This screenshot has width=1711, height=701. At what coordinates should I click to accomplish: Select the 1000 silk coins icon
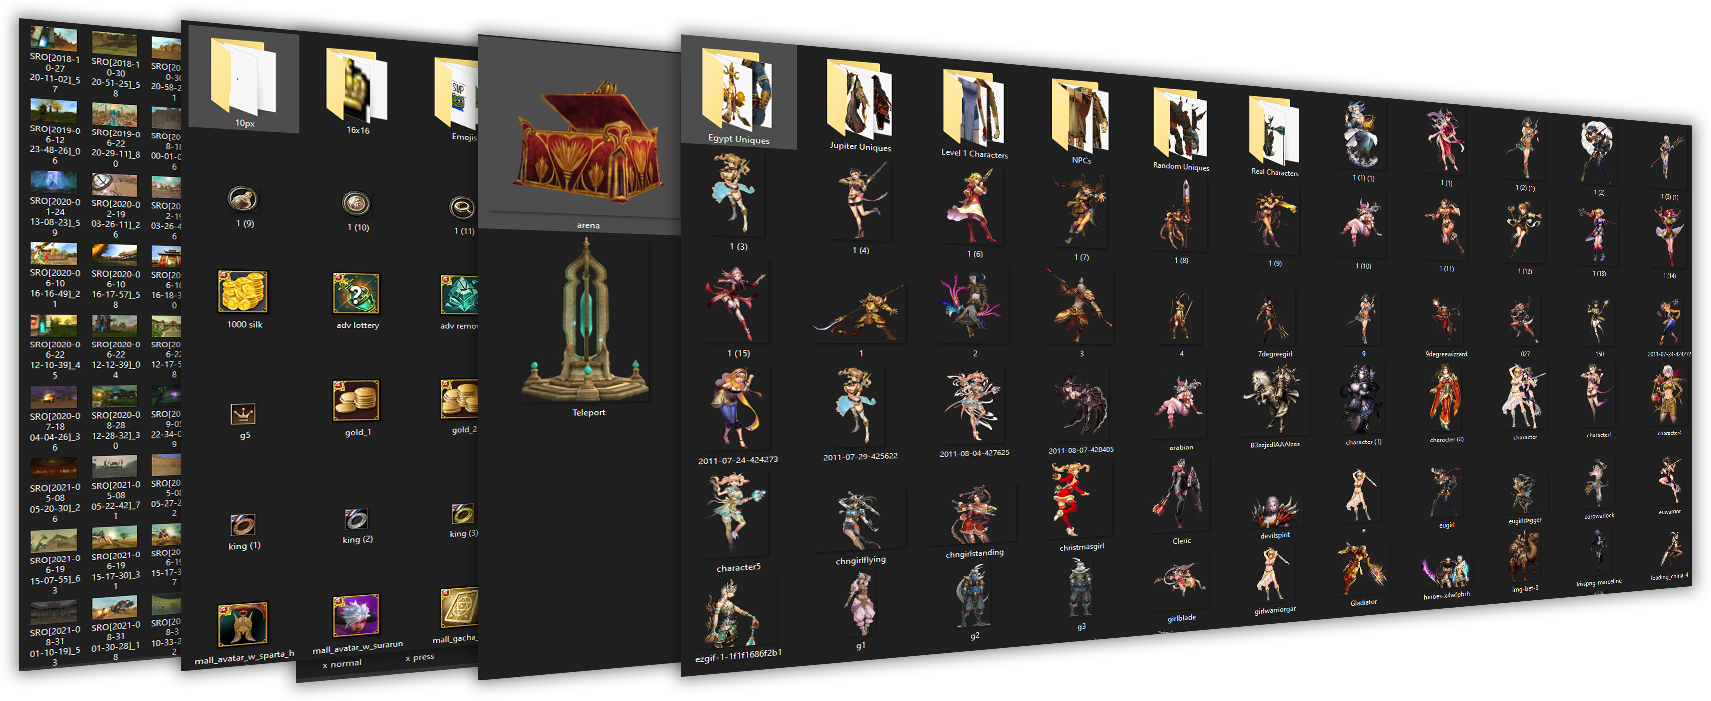point(243,293)
